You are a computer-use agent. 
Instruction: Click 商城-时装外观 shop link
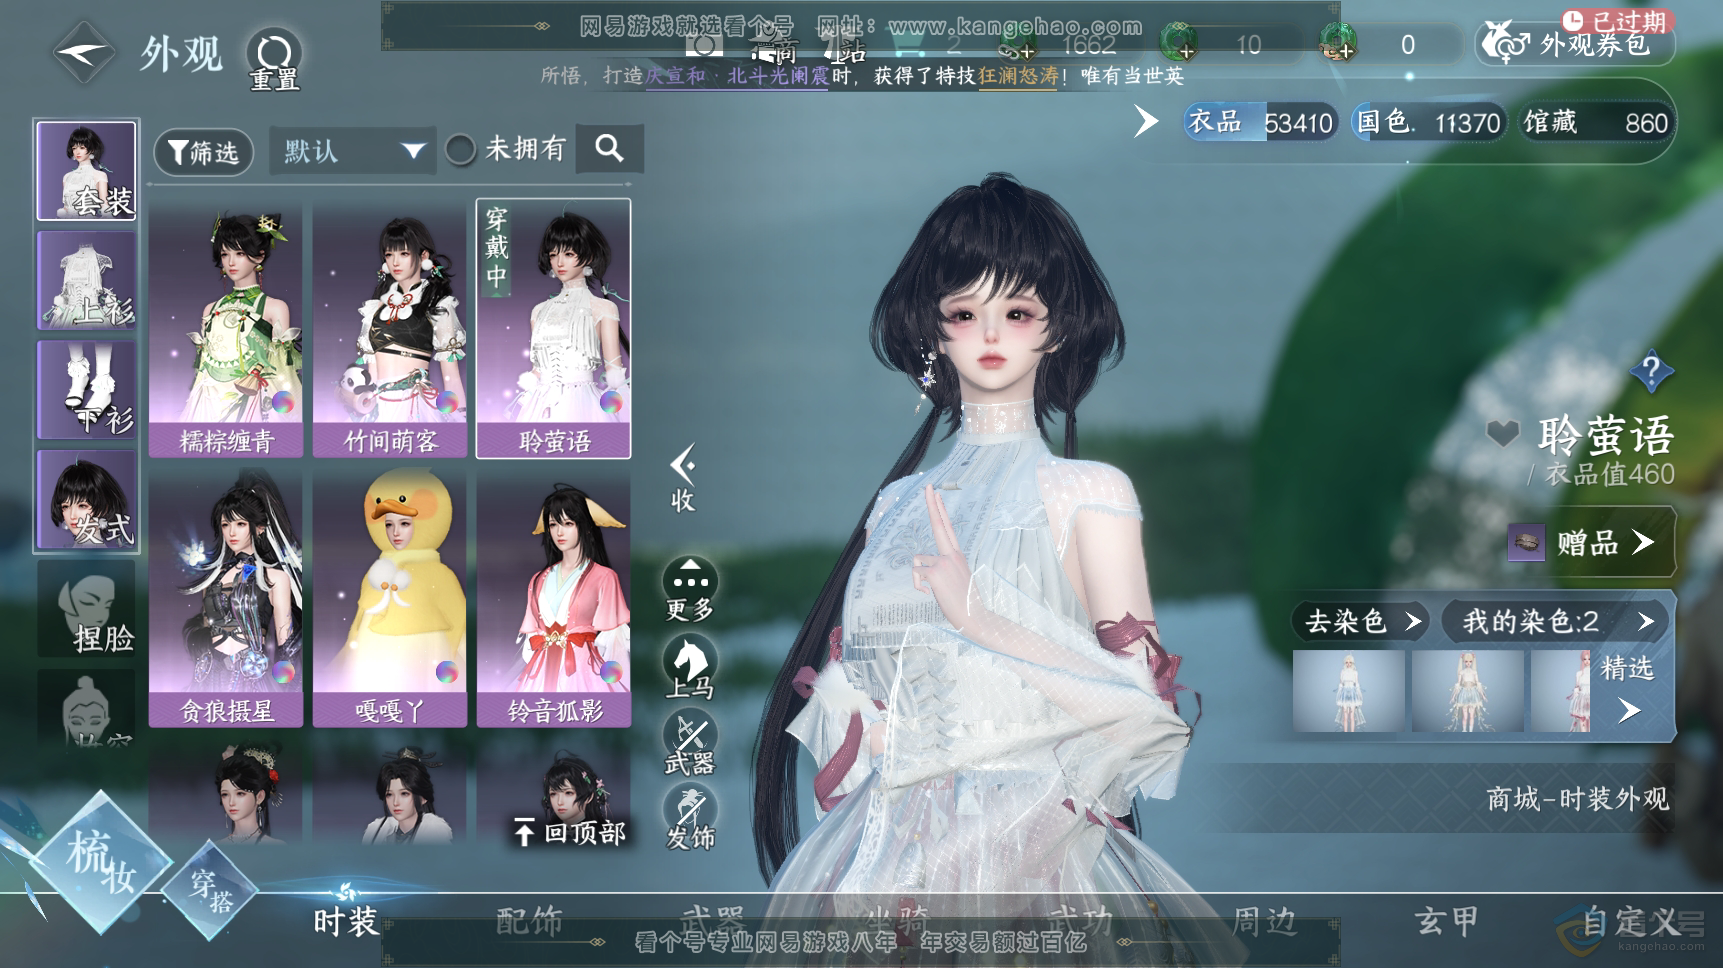[1577, 798]
